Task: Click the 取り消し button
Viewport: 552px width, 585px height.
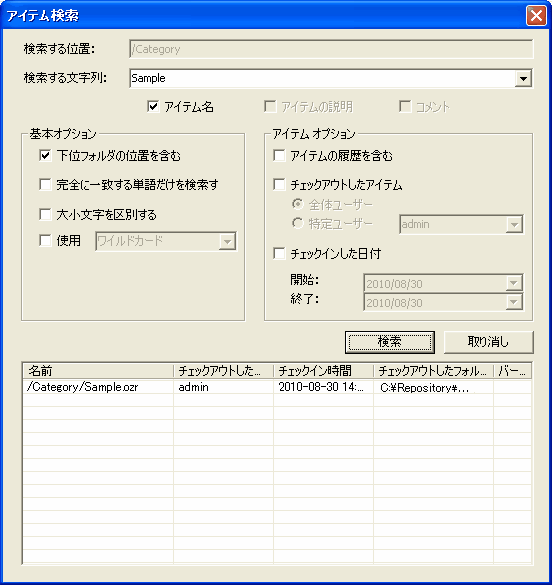Action: click(489, 342)
